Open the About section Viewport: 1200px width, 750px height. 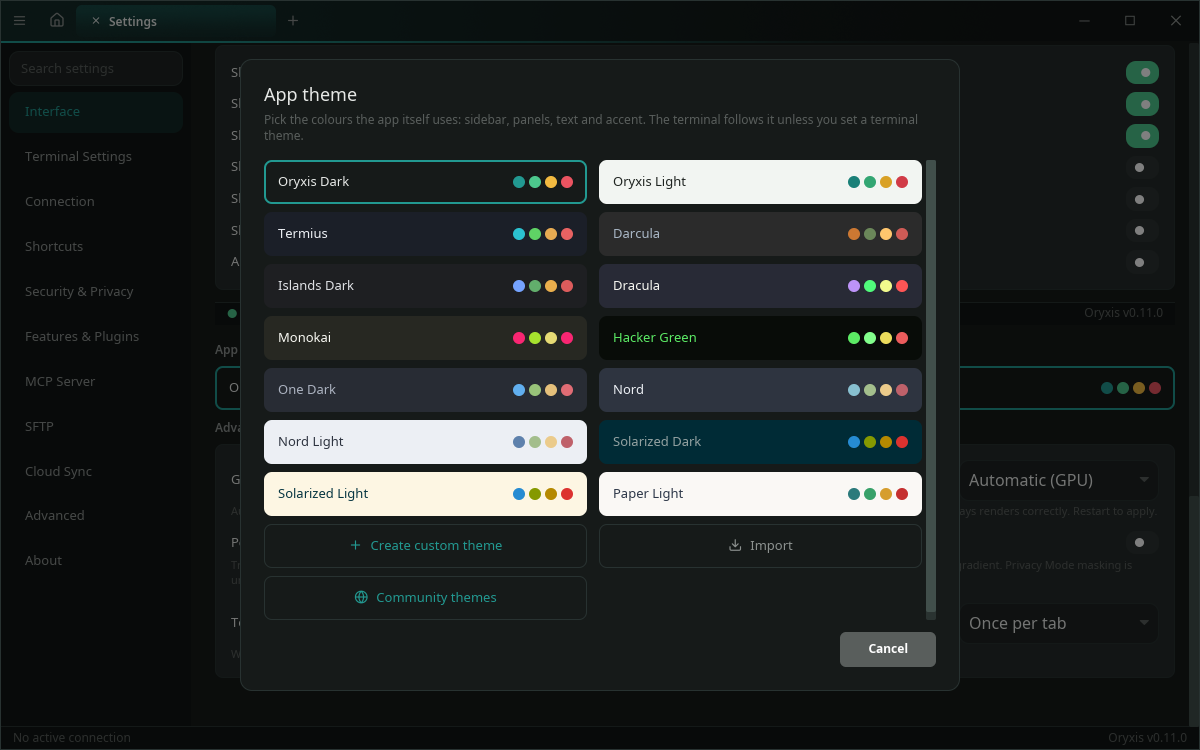(x=96, y=561)
